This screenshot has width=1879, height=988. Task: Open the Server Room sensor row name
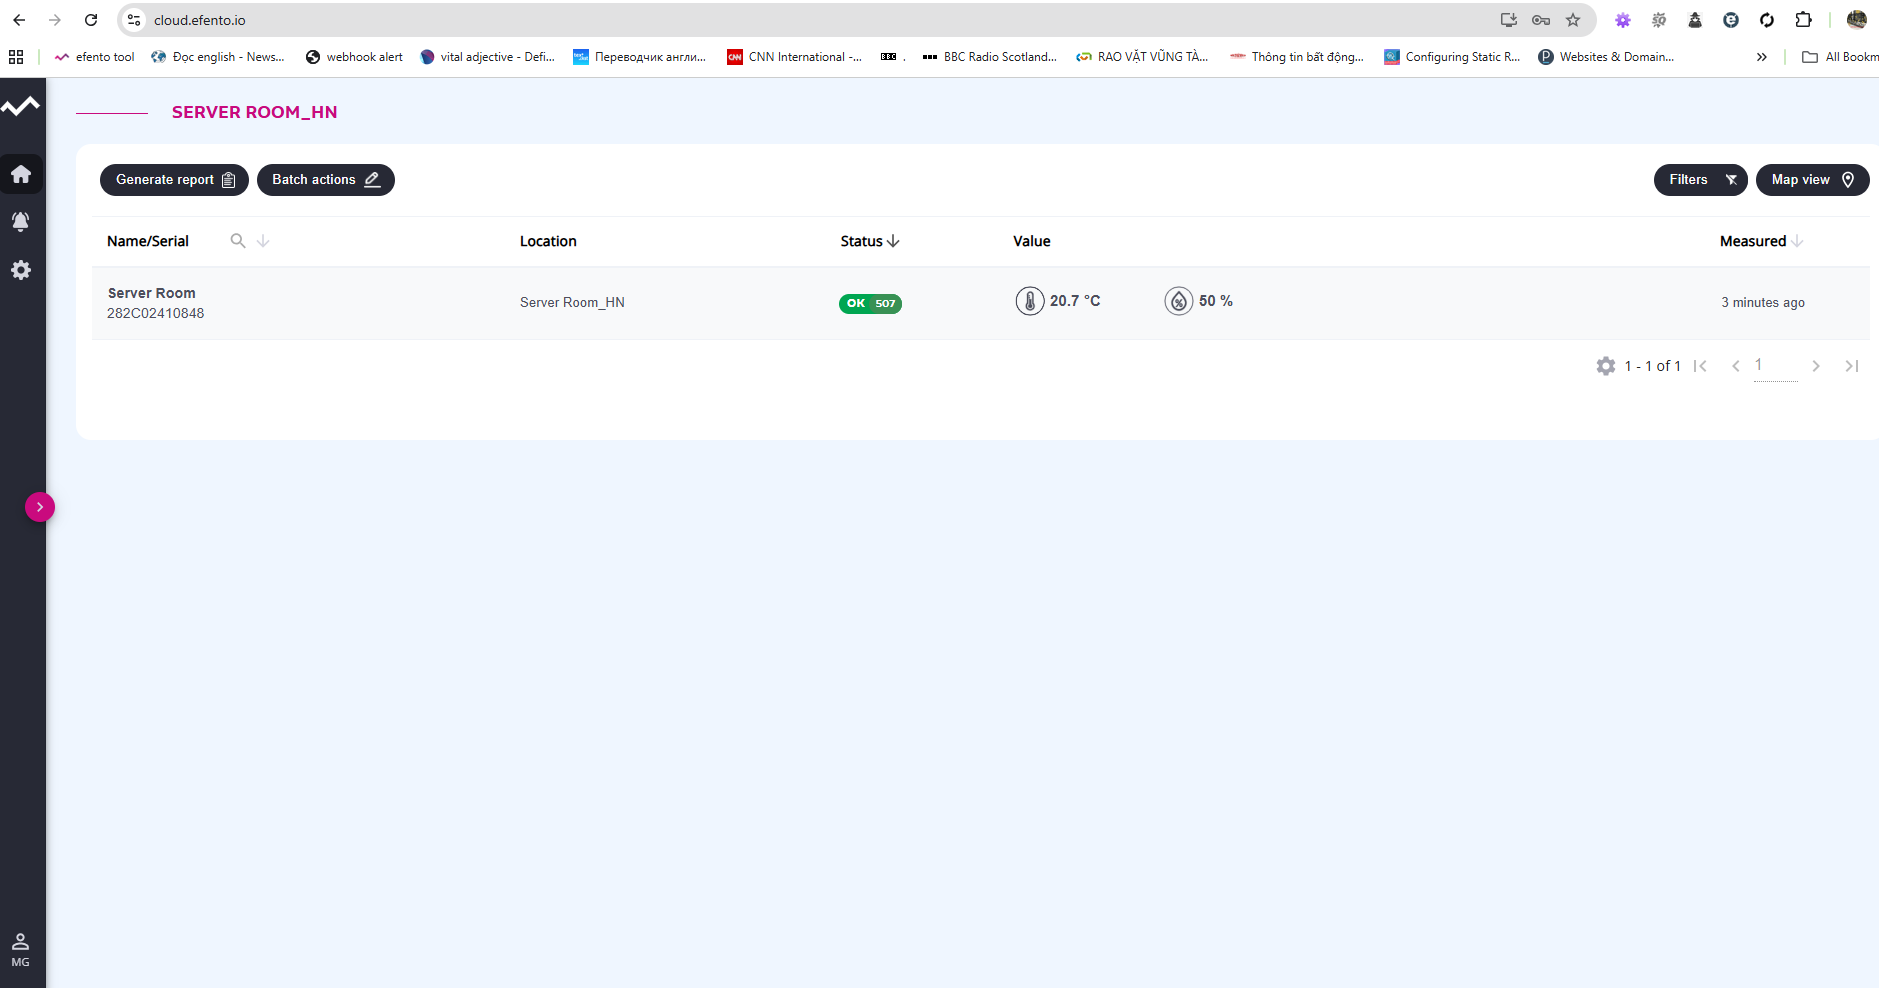152,293
